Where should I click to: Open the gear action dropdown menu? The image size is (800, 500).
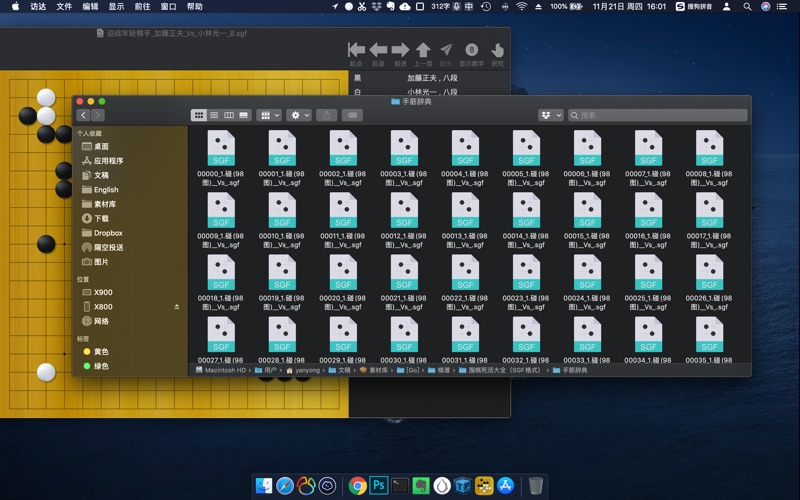click(x=299, y=116)
